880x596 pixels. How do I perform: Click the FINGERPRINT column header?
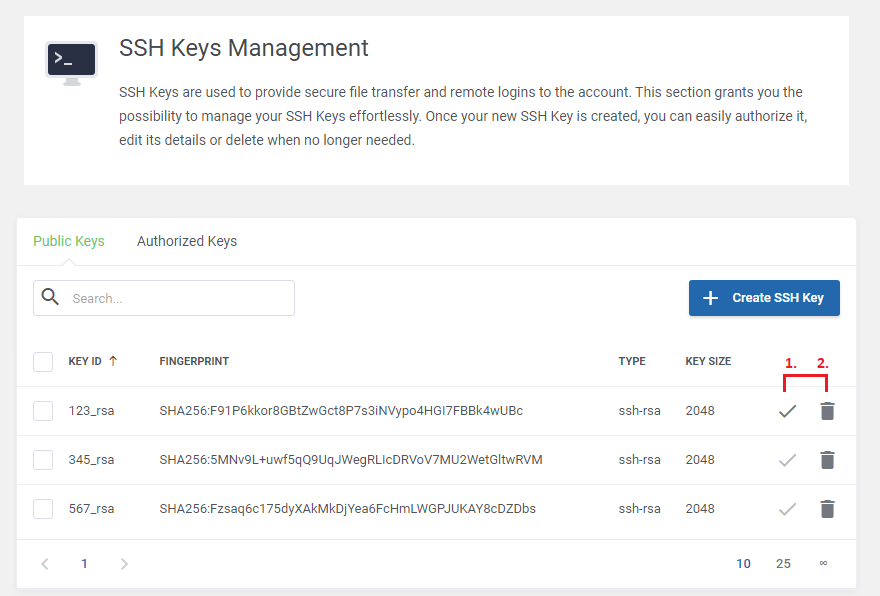tap(194, 361)
